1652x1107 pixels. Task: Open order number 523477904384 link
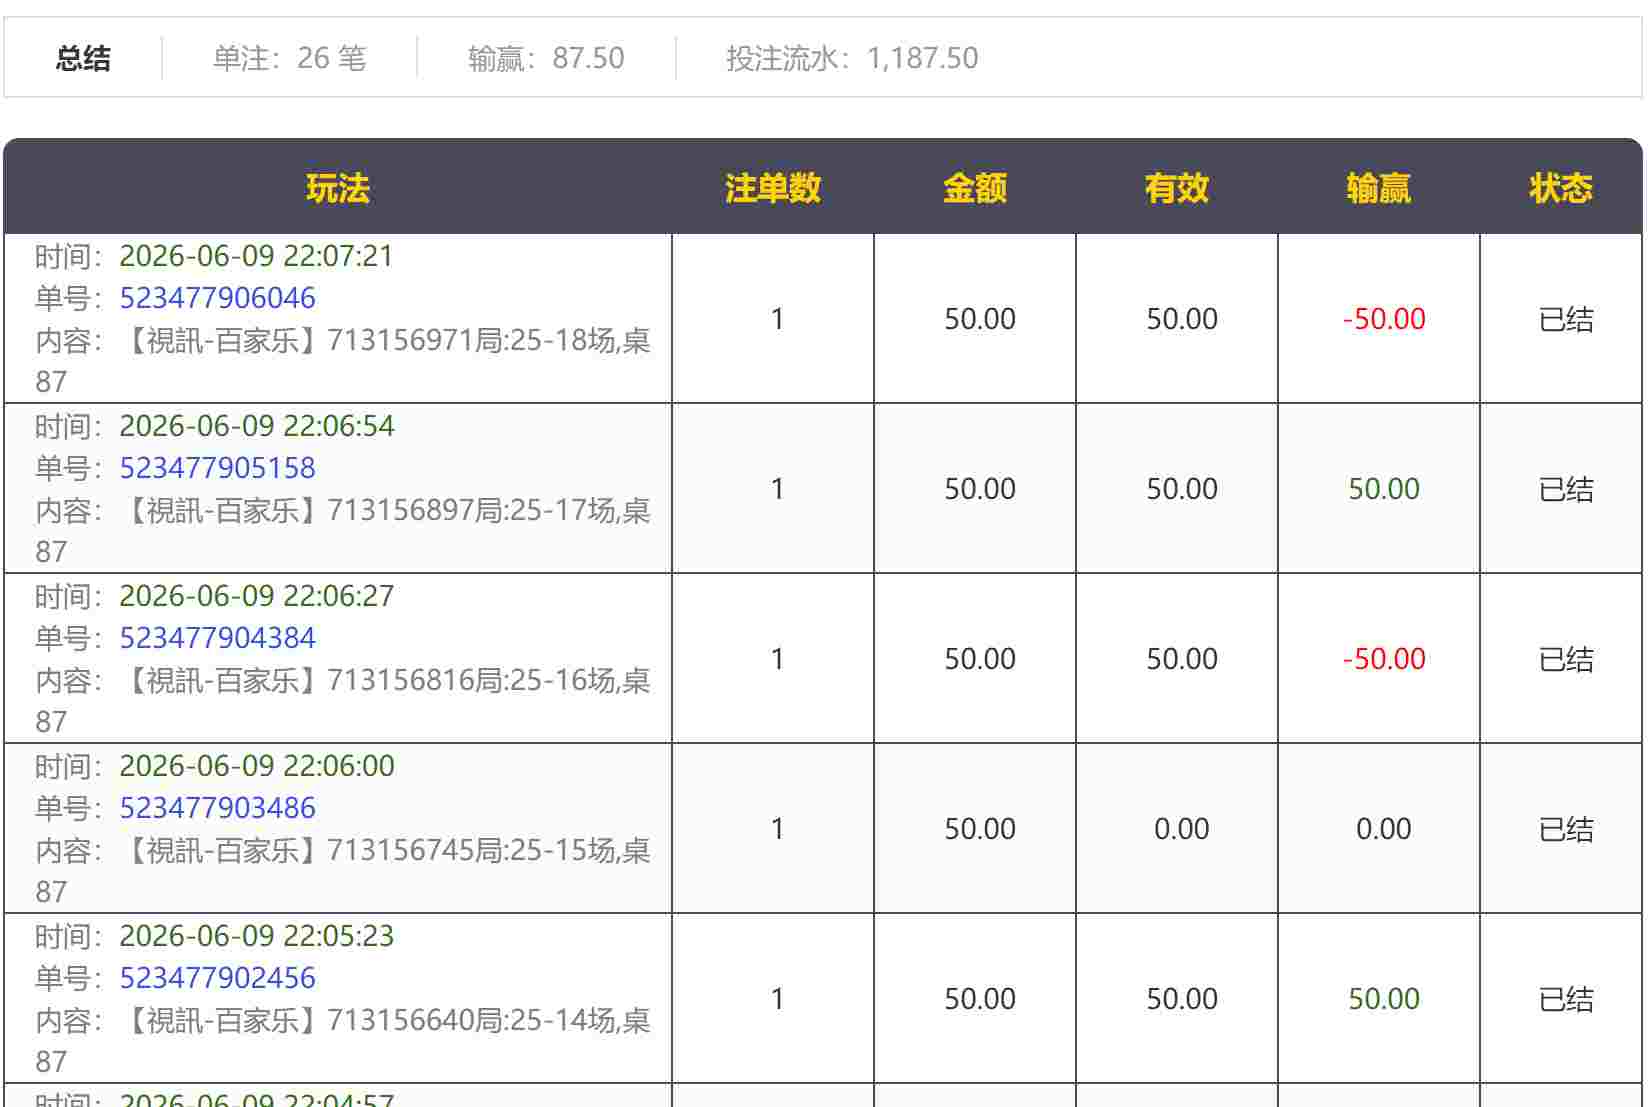(217, 638)
